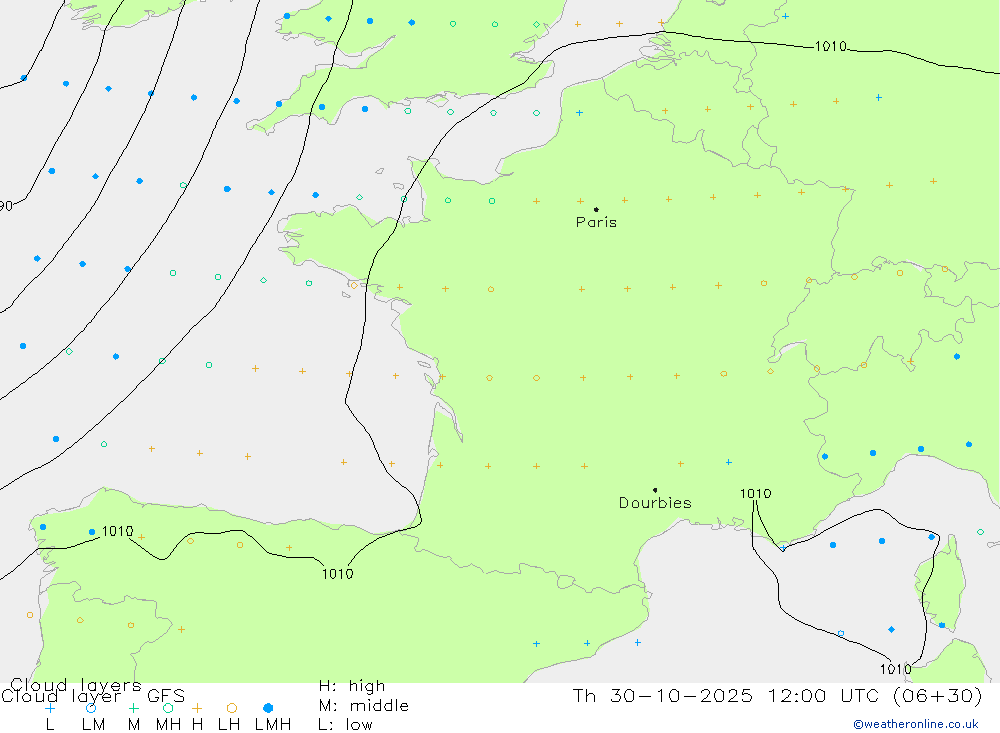This screenshot has height=733, width=1000.
Task: Select the 'Paris' map label
Action: 596,222
